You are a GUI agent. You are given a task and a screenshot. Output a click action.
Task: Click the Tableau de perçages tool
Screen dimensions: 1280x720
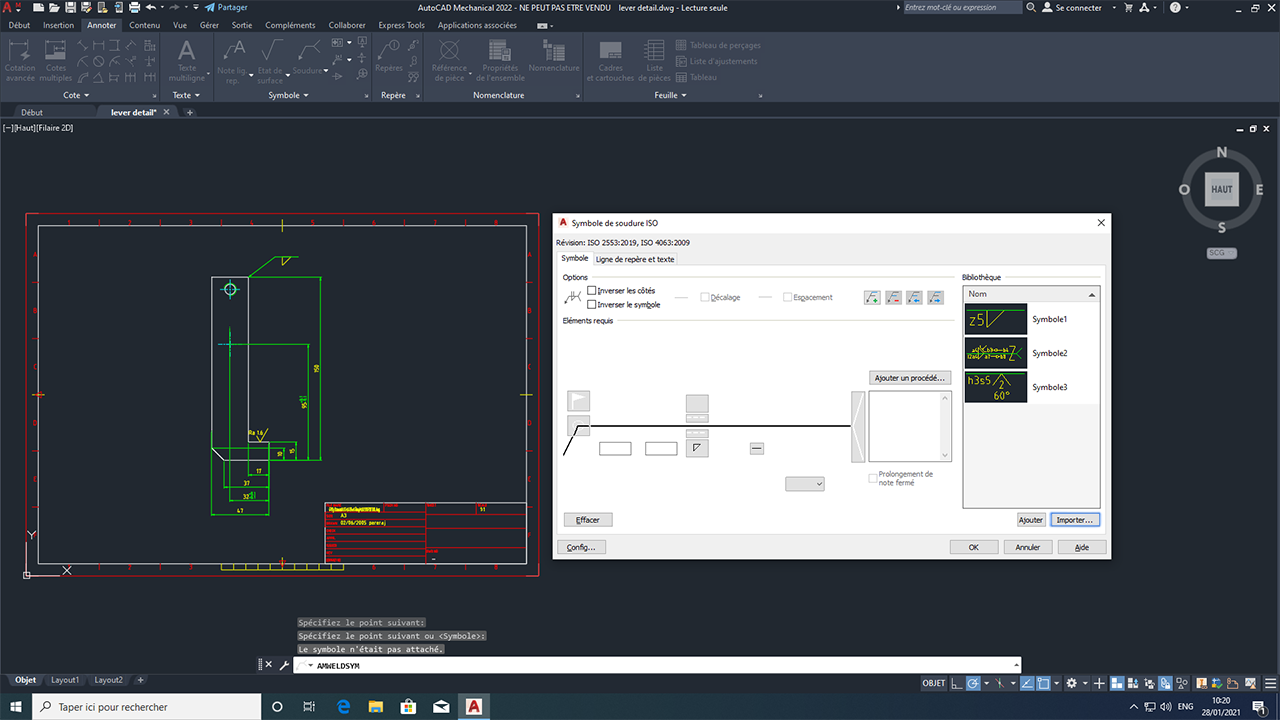click(718, 45)
